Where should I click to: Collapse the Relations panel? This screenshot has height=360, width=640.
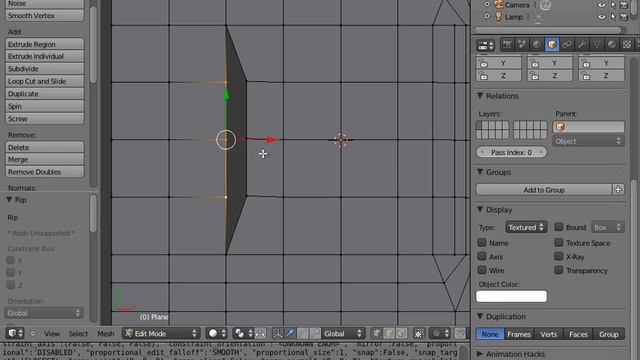pos(480,96)
